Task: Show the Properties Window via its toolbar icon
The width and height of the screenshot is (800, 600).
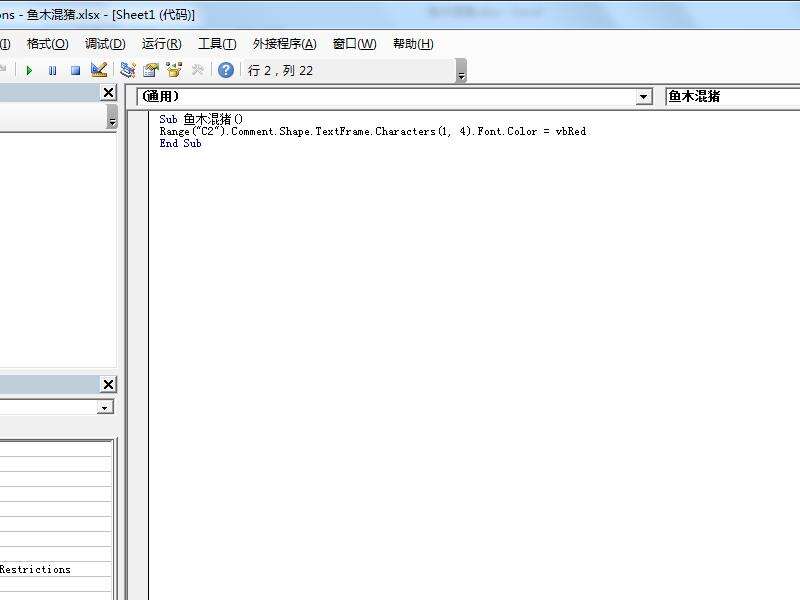Action: [150, 69]
